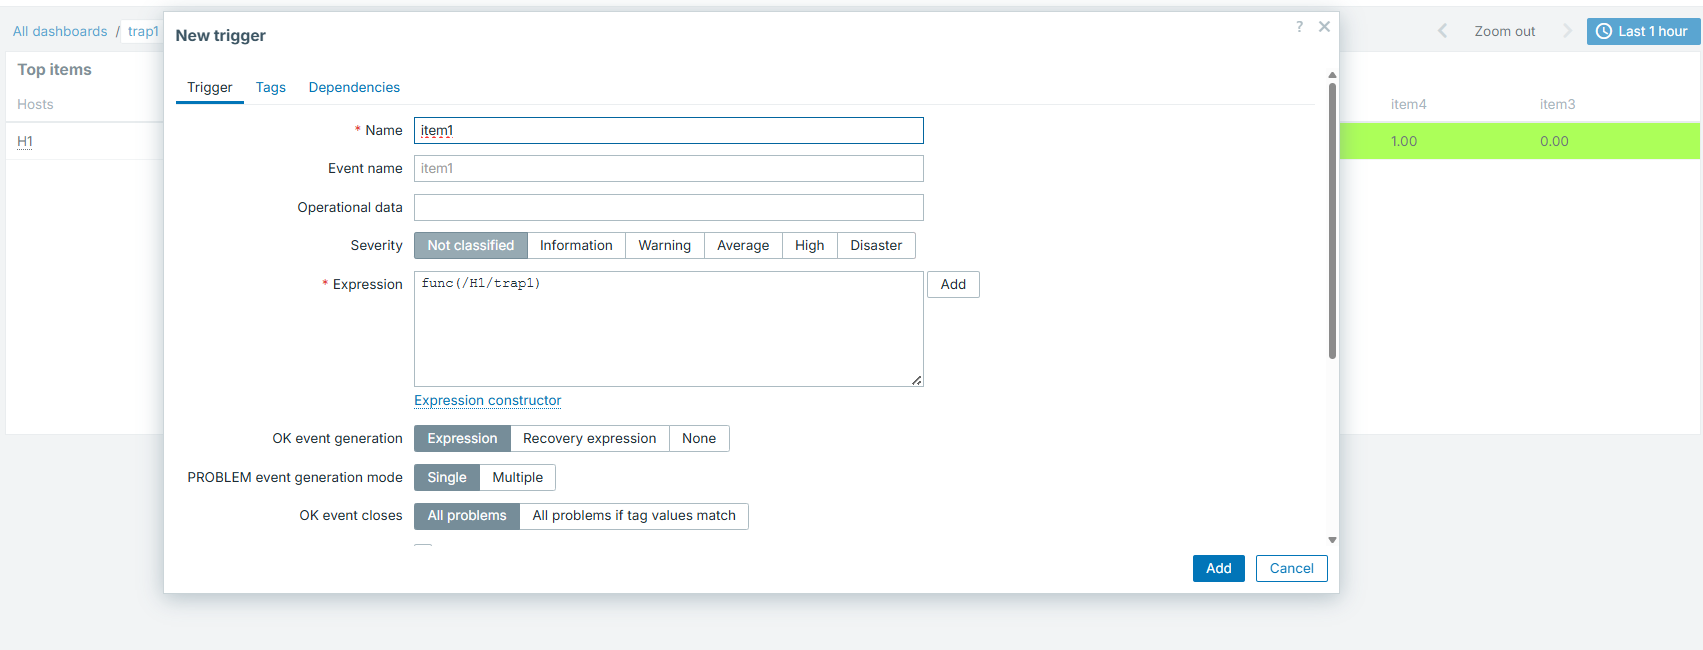Click the scroll up arrow in dialog

(1332, 76)
